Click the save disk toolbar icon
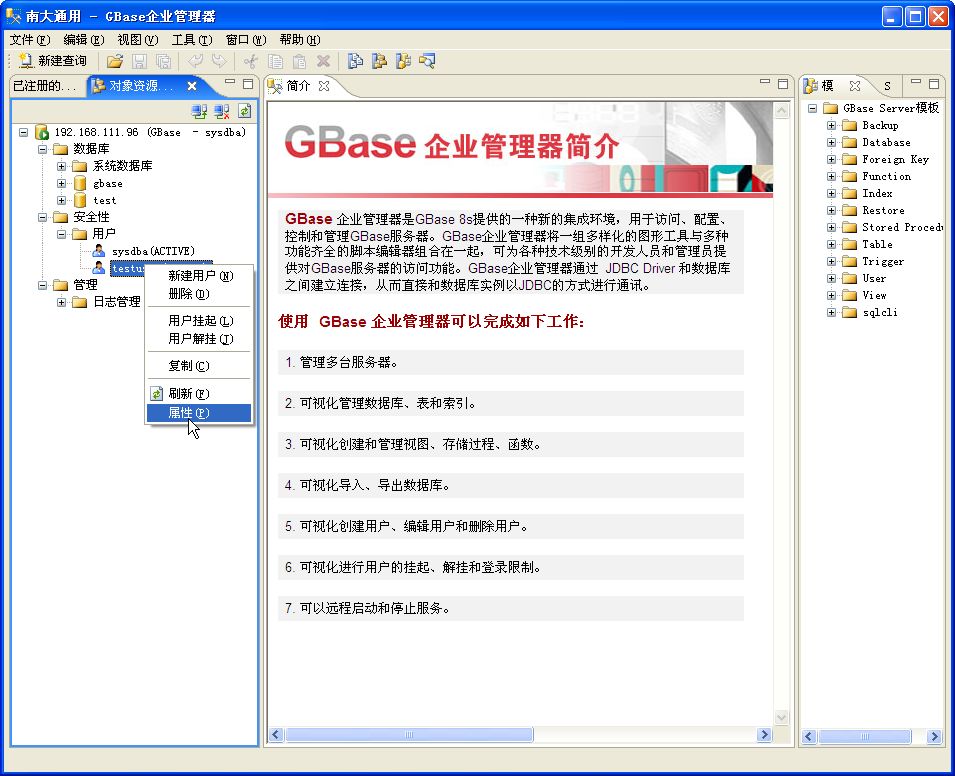 pos(139,61)
